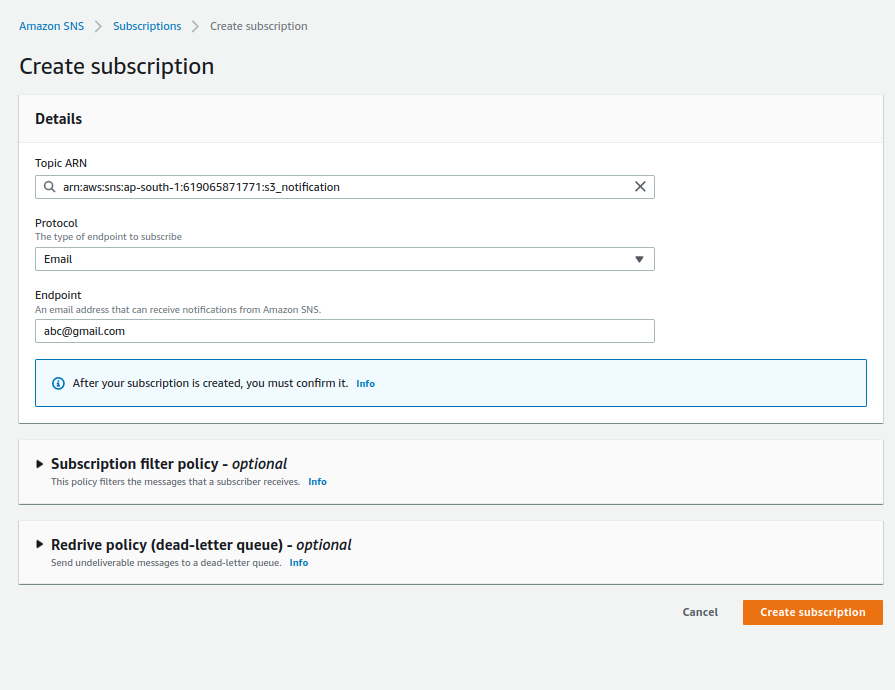Click the Topic ARN label
Image resolution: width=895 pixels, height=690 pixels.
[61, 163]
